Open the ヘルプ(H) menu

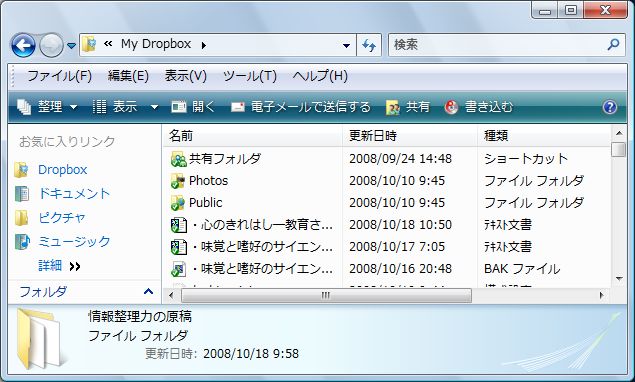point(320,76)
